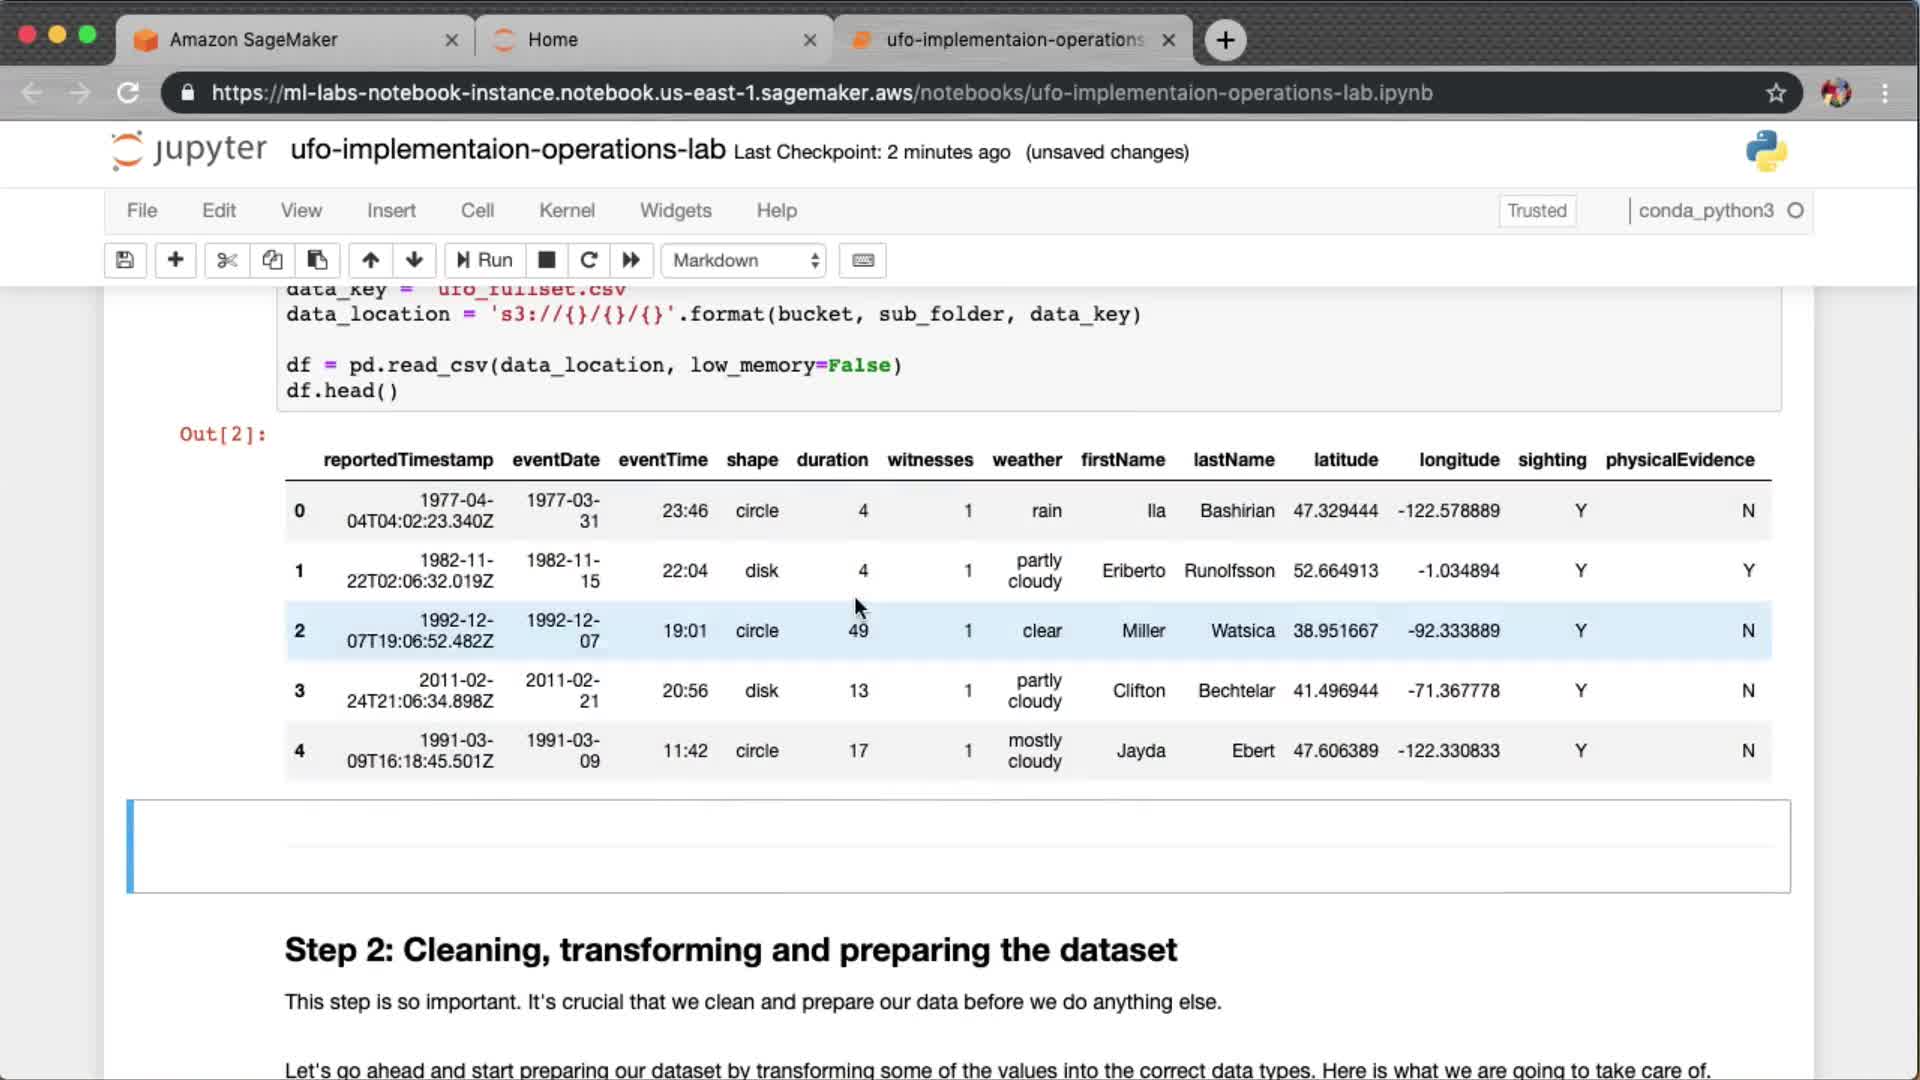The width and height of the screenshot is (1920, 1080).
Task: Paste cells below icon
Action: (317, 260)
